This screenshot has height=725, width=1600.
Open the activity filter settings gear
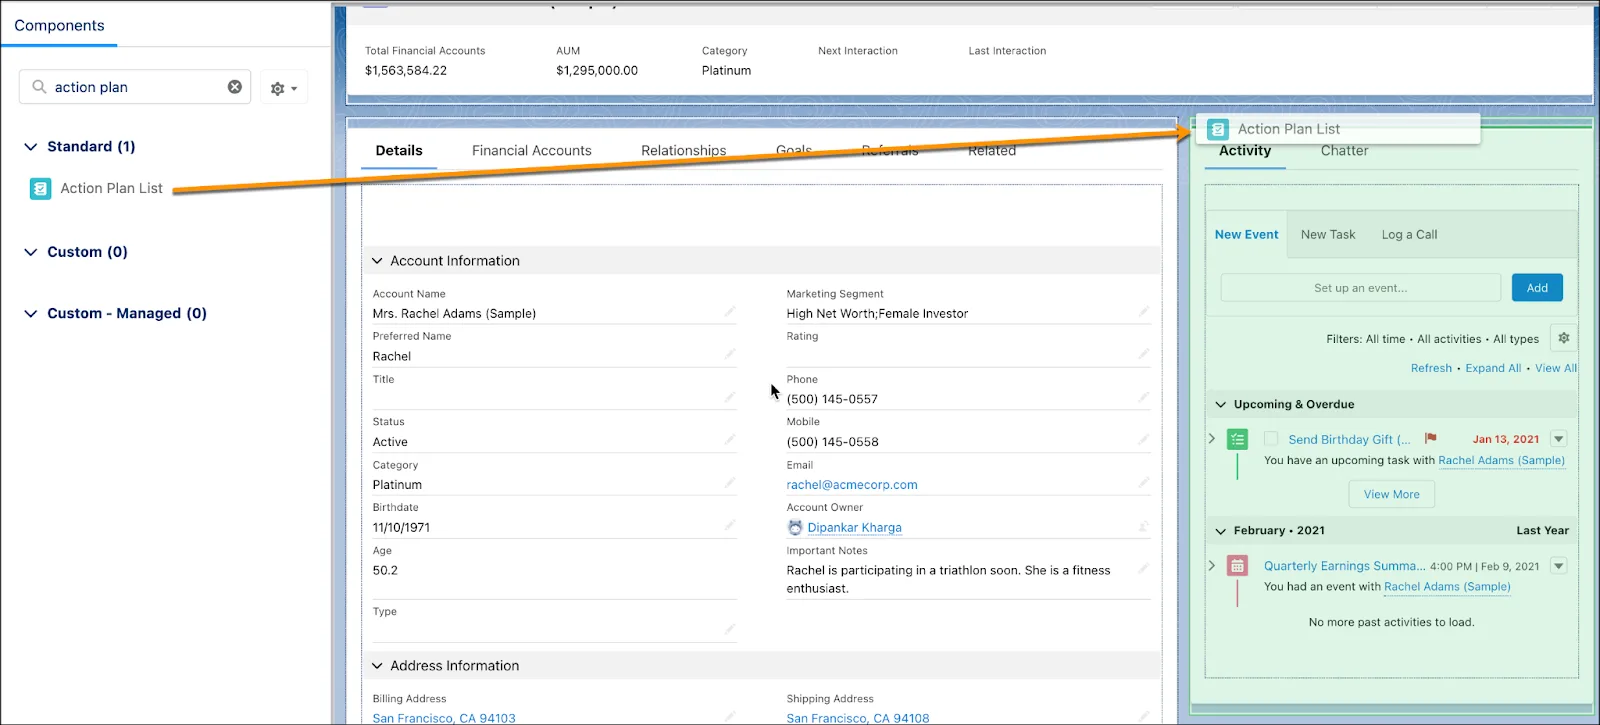(1563, 338)
